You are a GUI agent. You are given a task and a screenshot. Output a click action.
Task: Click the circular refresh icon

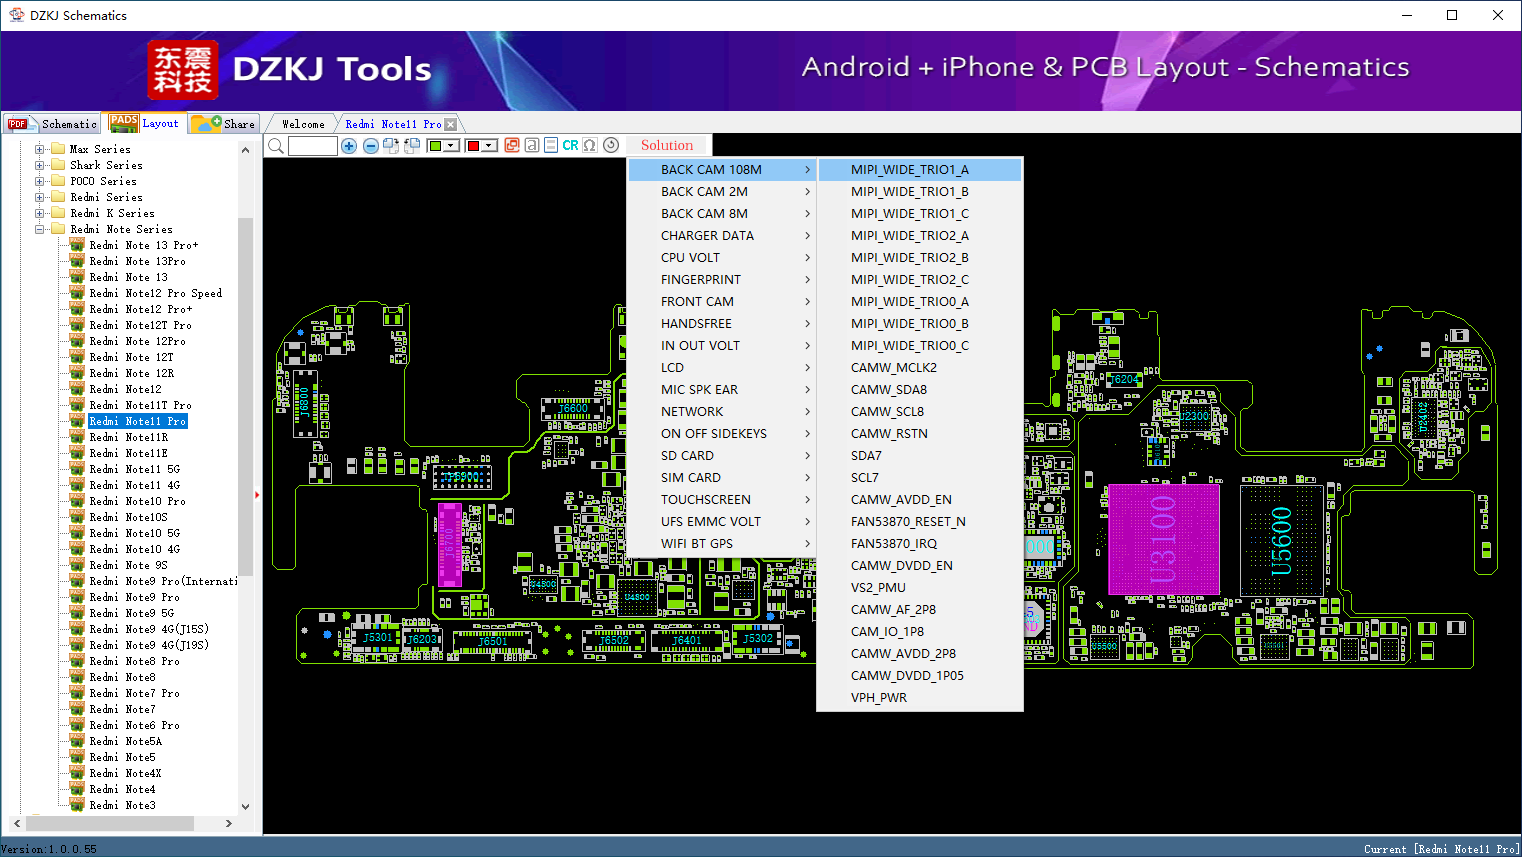coord(611,145)
